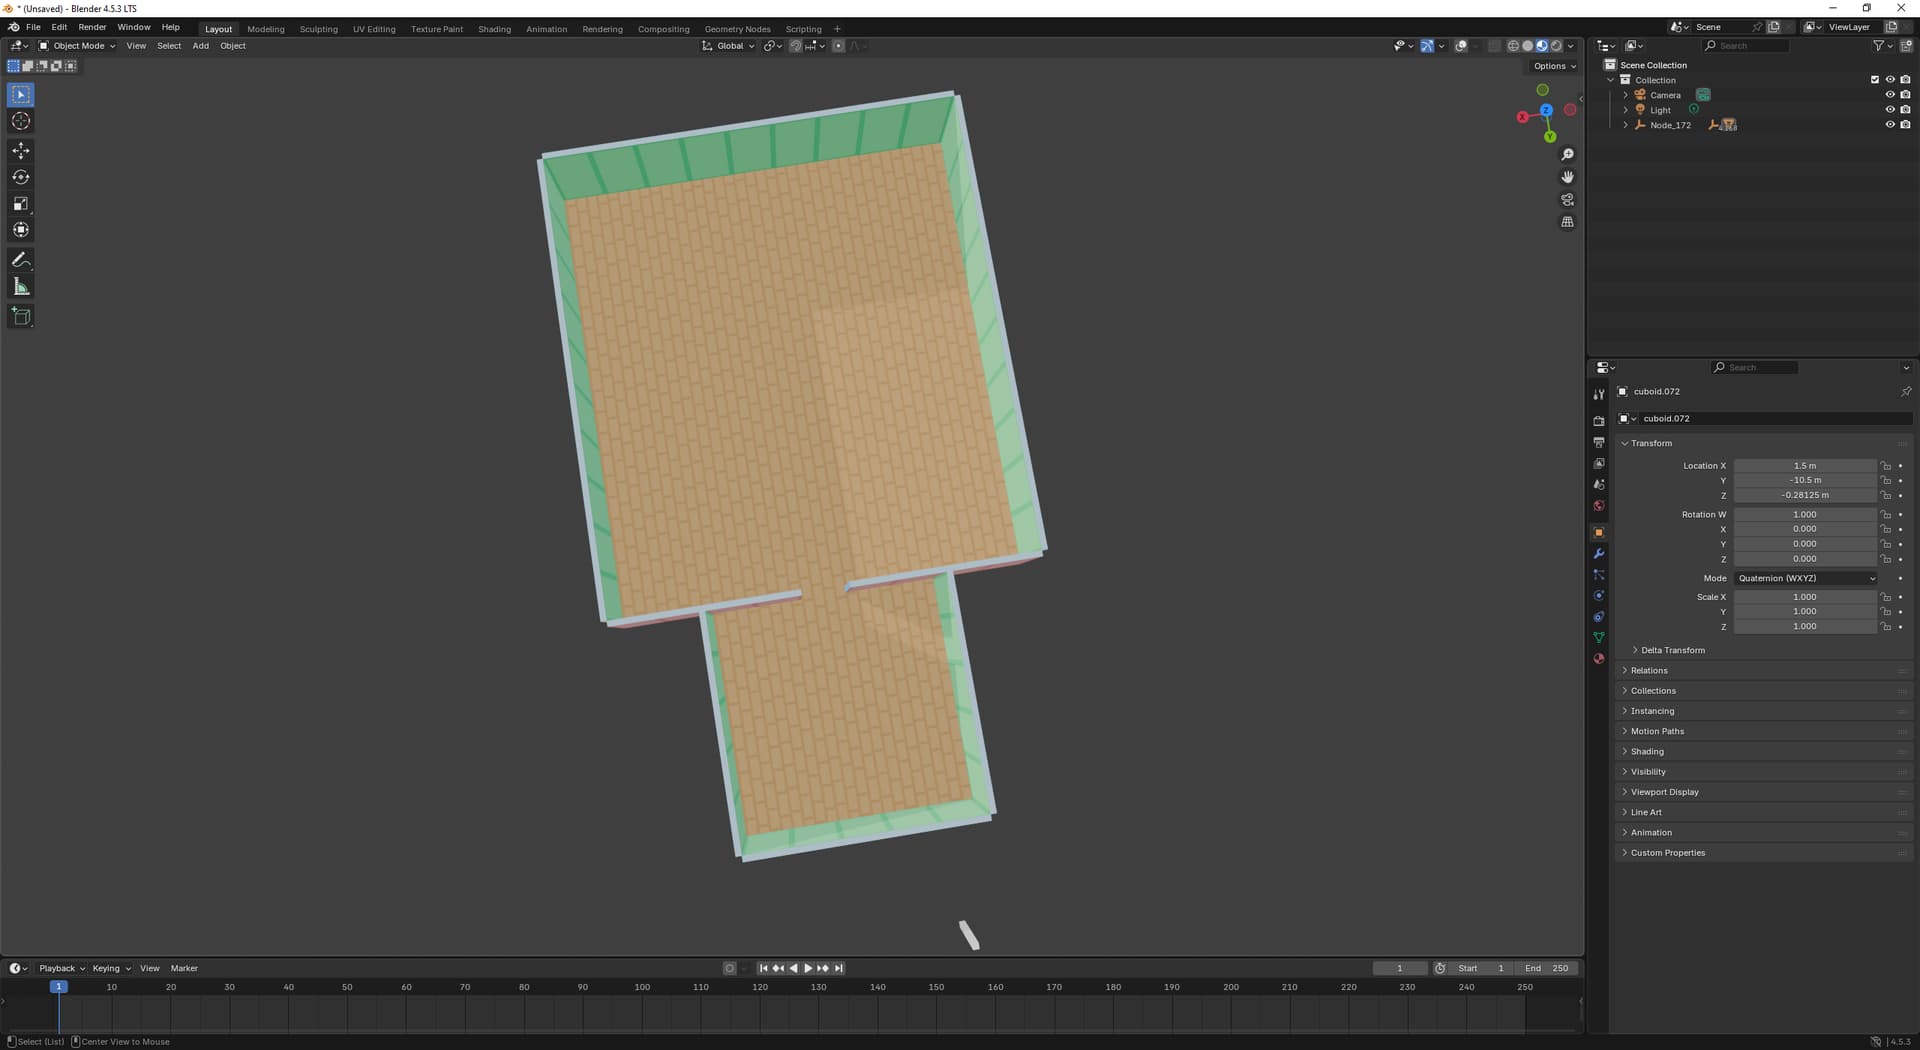The width and height of the screenshot is (1920, 1050).
Task: Hide Node_172 with eye icon
Action: pyautogui.click(x=1889, y=125)
